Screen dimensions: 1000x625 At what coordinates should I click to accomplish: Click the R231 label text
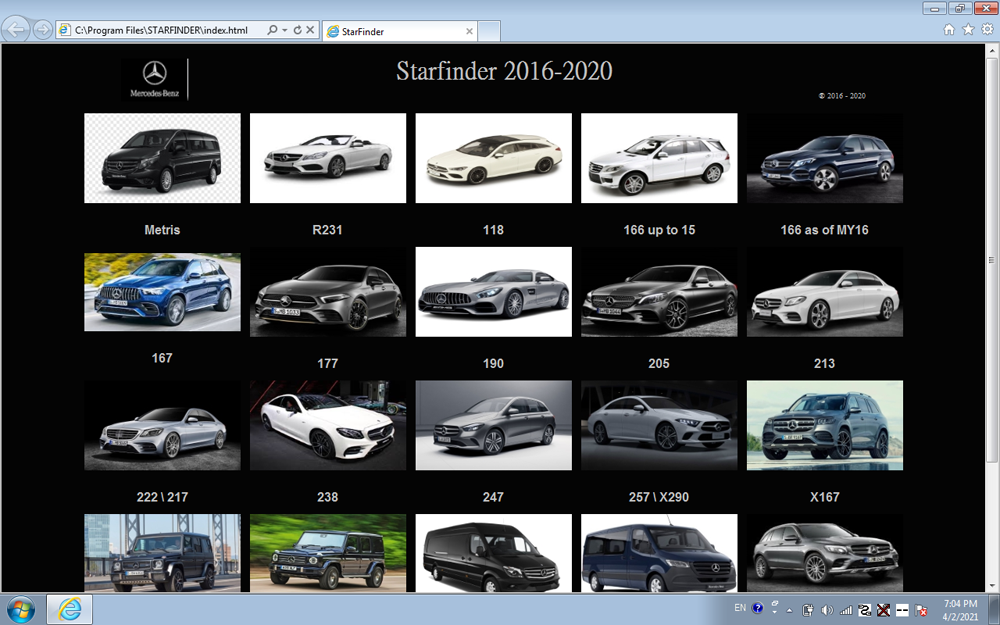click(x=327, y=230)
